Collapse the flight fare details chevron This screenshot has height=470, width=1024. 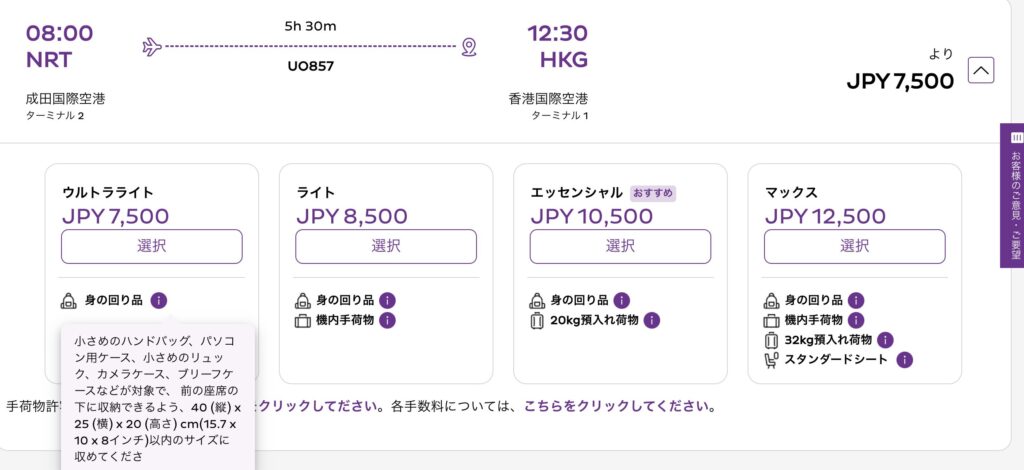tap(981, 71)
